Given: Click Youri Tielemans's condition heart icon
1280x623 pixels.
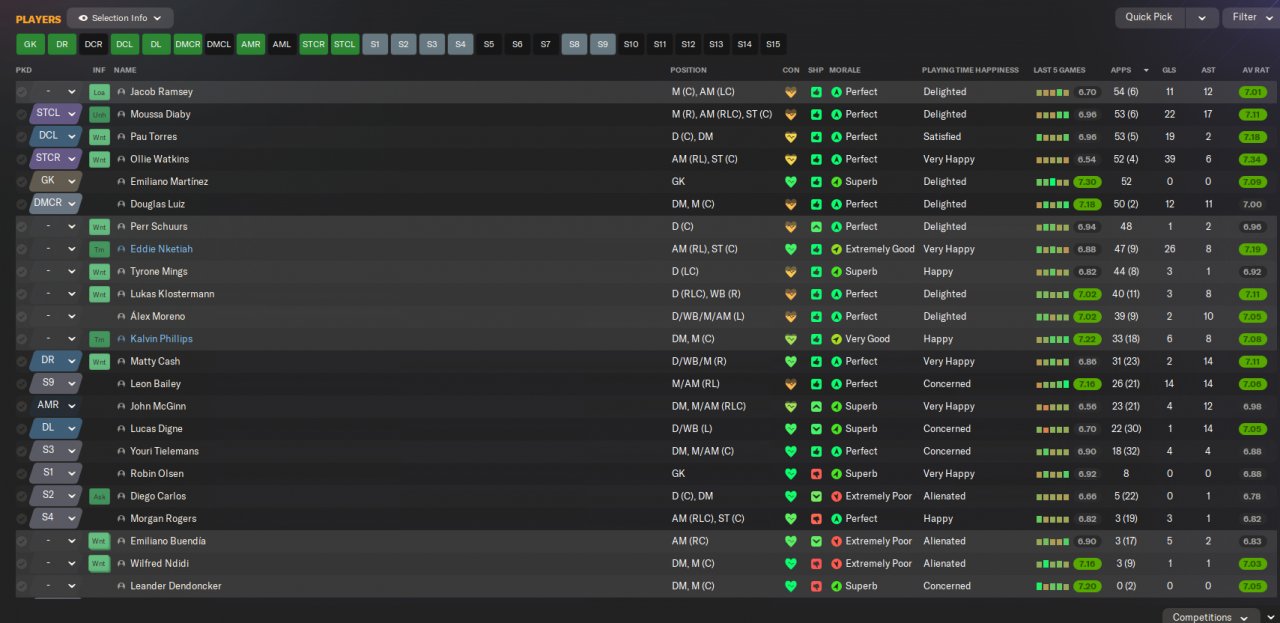Looking at the screenshot, I should coord(791,451).
